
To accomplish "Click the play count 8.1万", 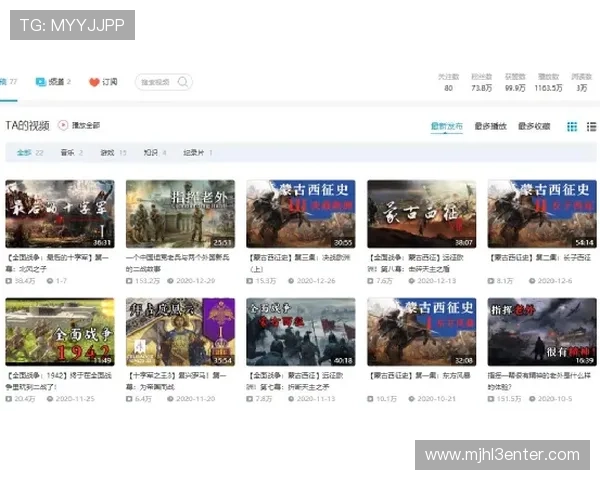I will [x=504, y=281].
